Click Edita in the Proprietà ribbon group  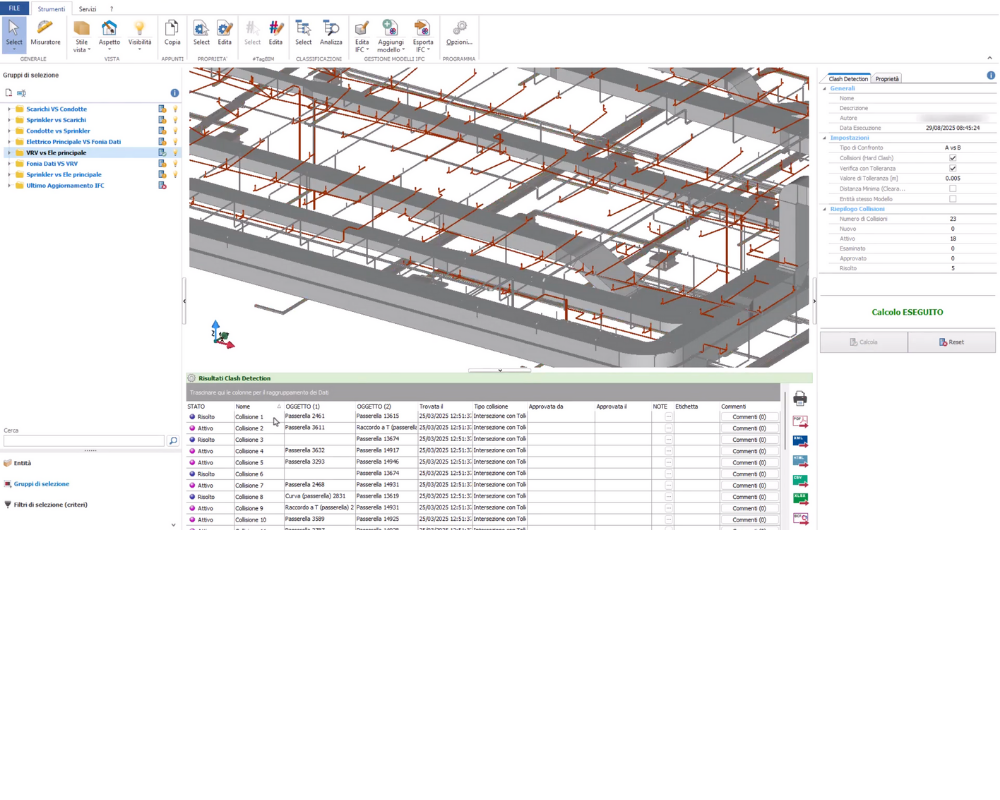[224, 33]
